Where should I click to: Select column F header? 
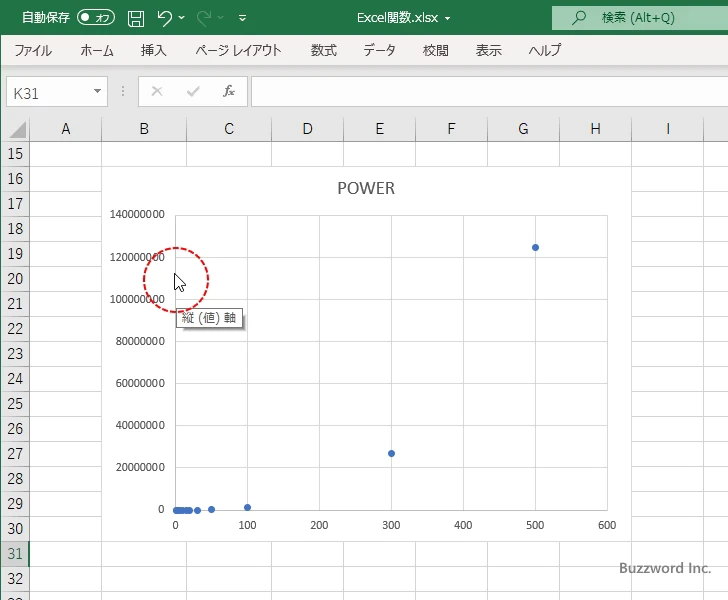[x=451, y=129]
